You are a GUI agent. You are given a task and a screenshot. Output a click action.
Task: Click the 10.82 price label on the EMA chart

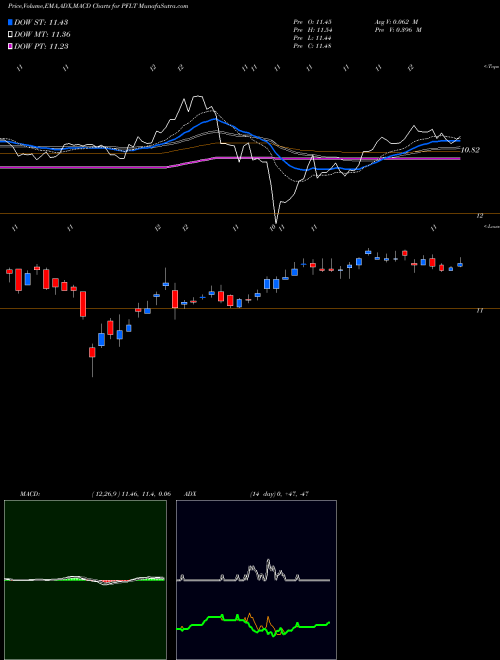[x=470, y=150]
